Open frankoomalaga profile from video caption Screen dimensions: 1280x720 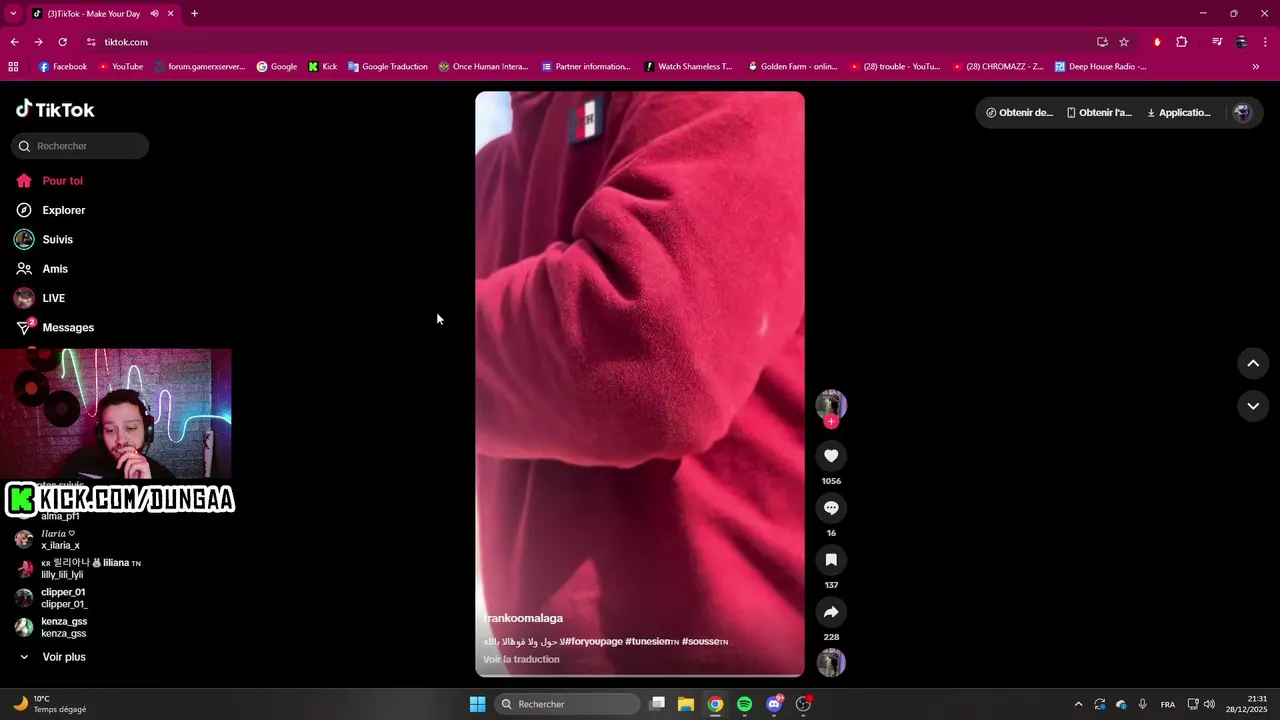click(x=523, y=618)
